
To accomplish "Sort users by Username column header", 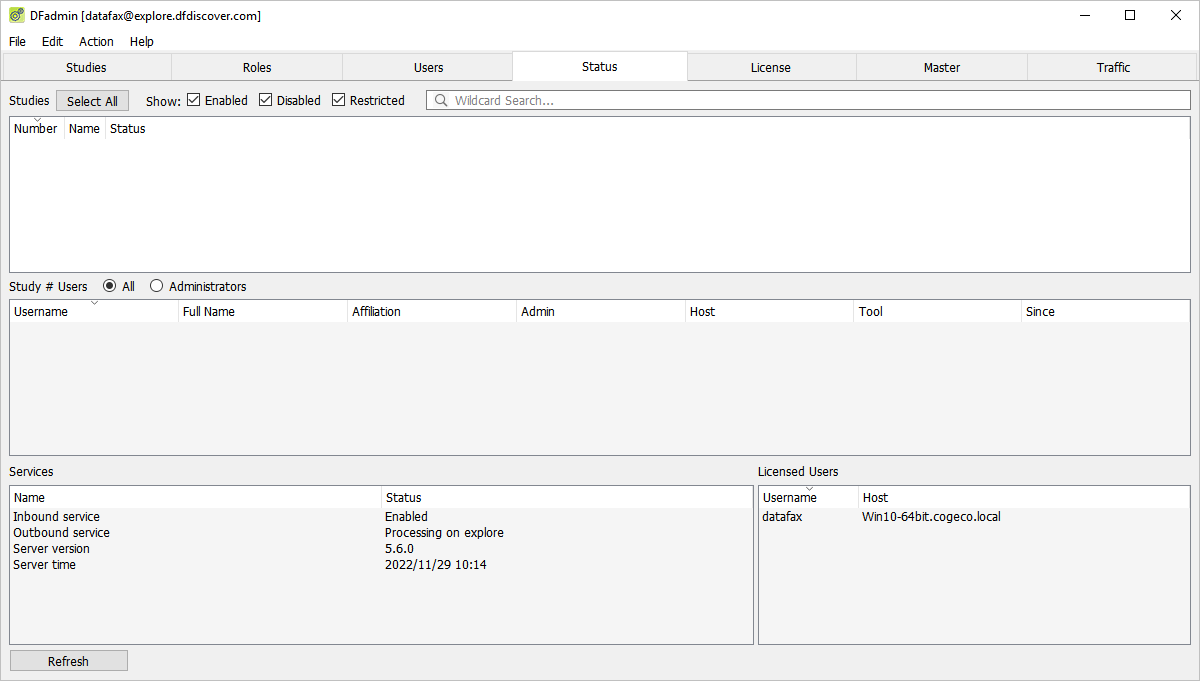I will coord(94,311).
